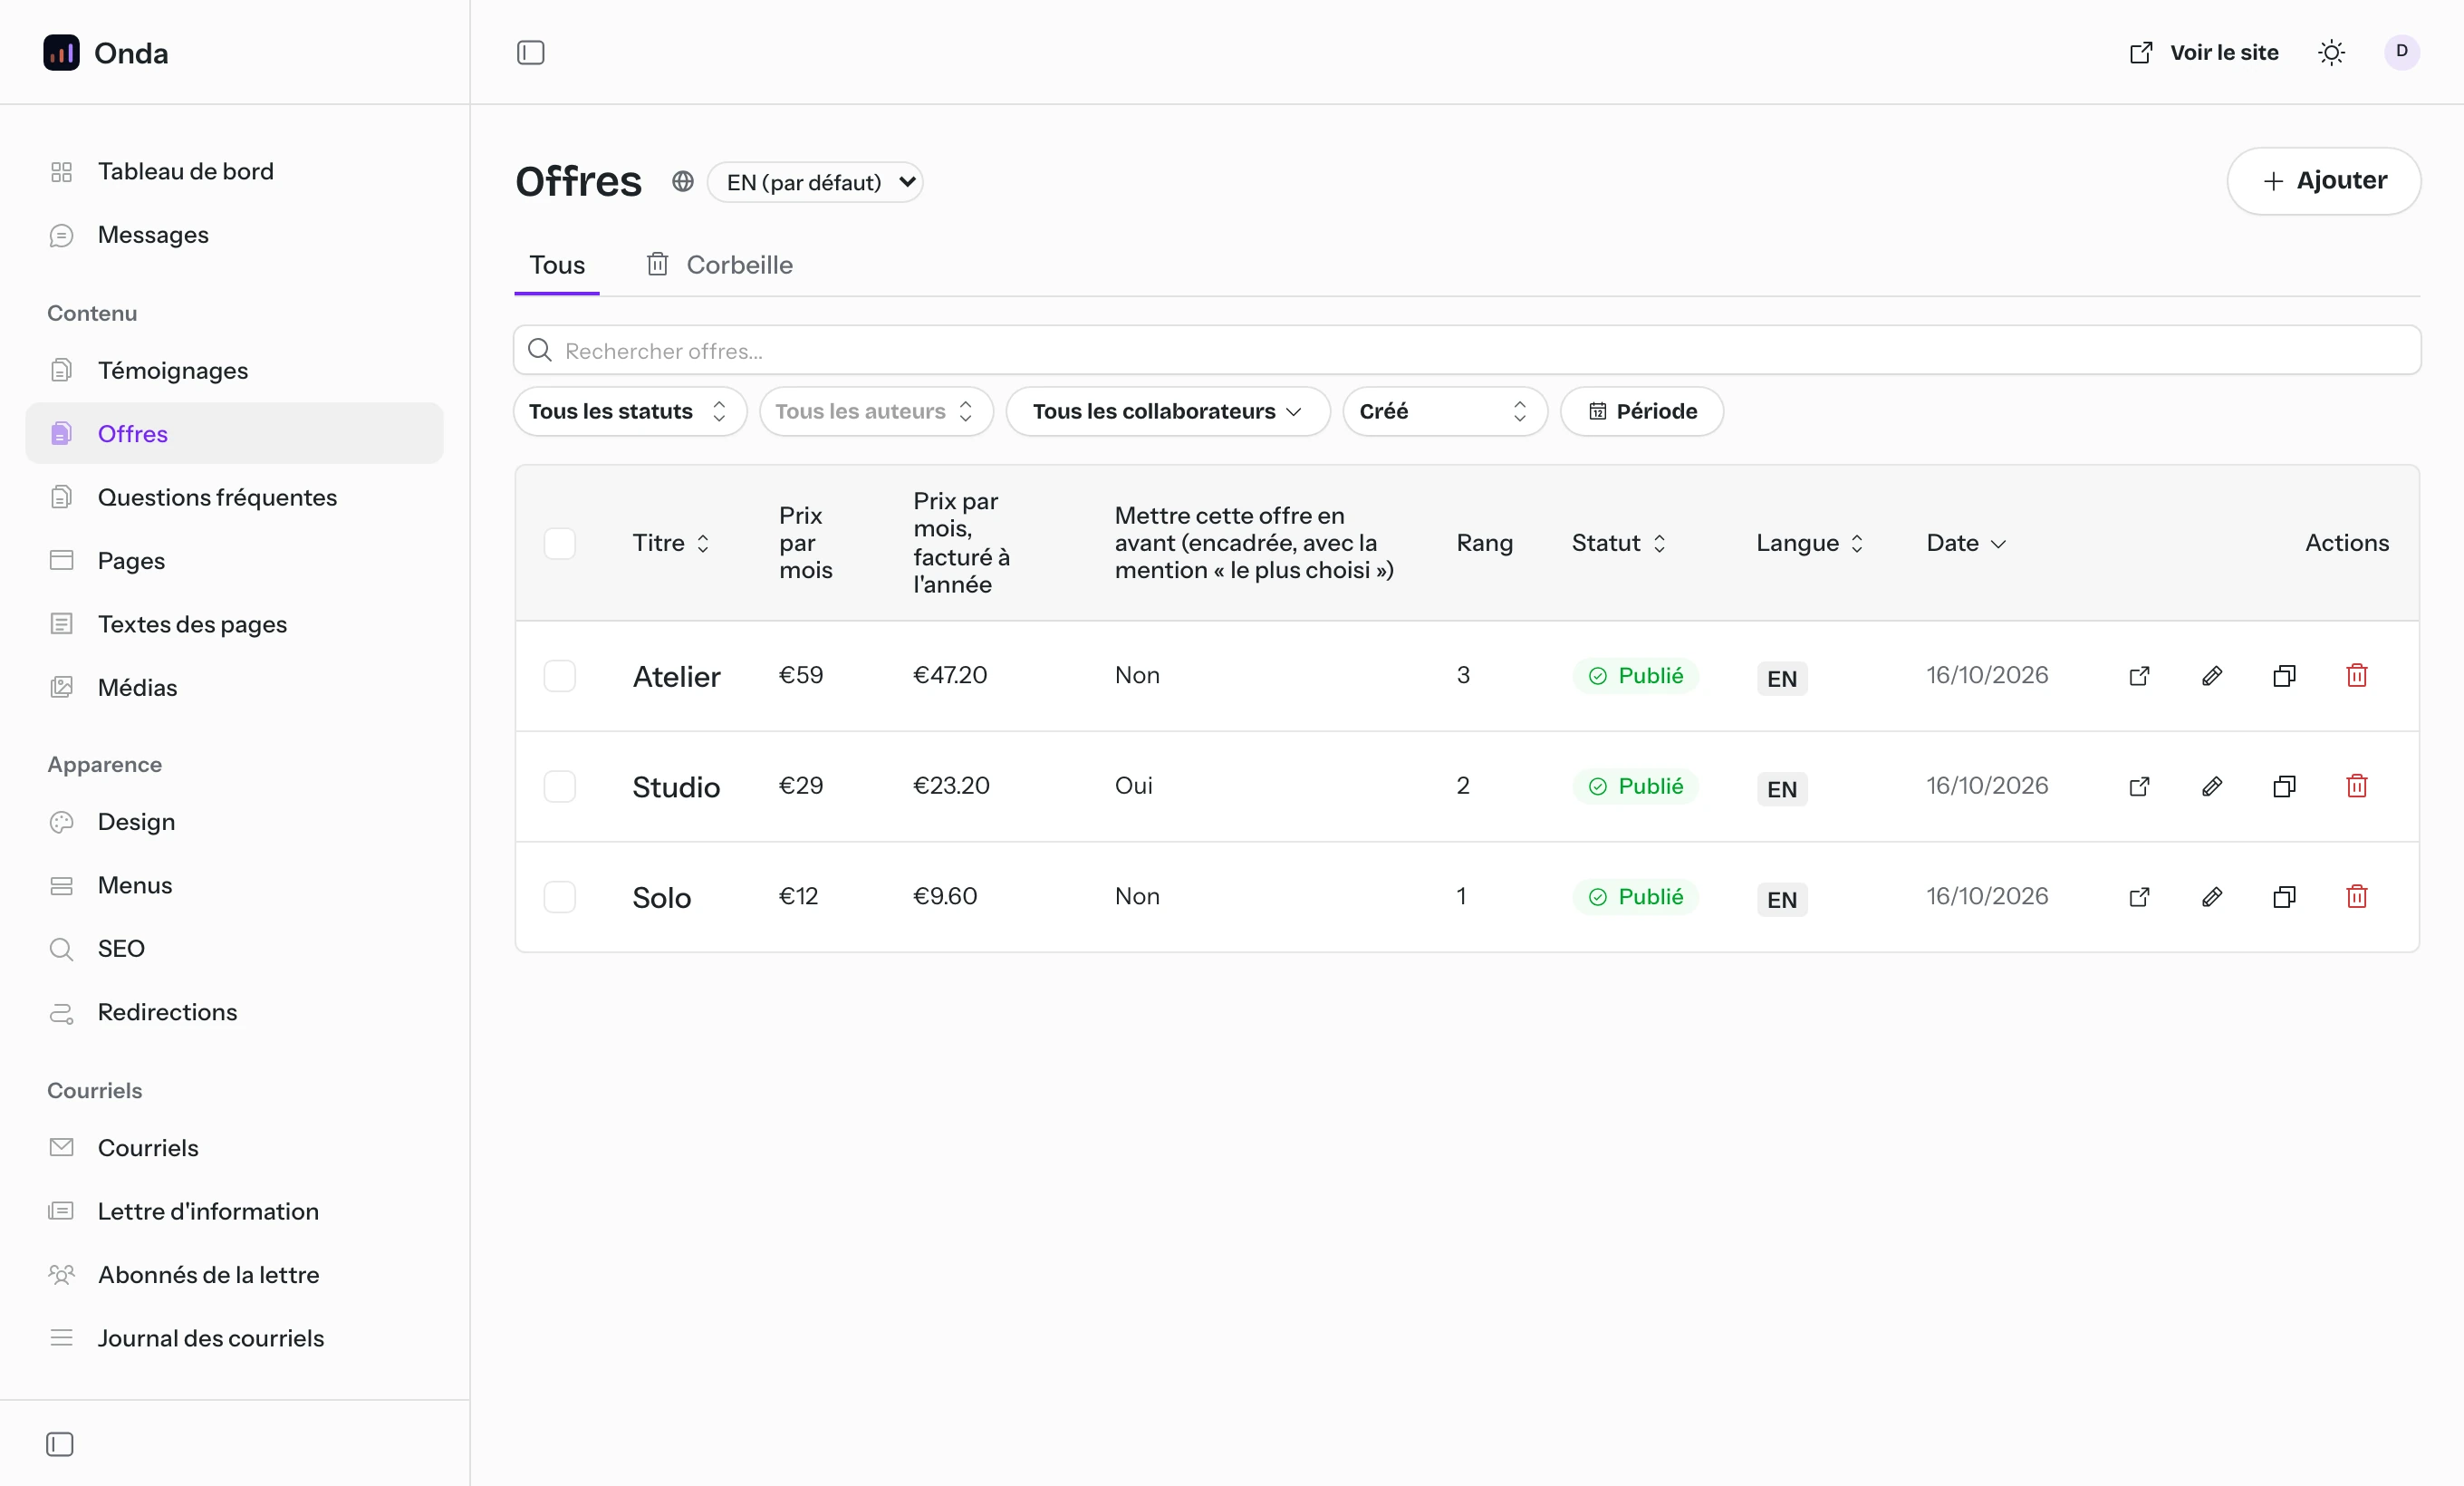Check the Studio row checkbox
2464x1486 pixels.
click(x=559, y=786)
